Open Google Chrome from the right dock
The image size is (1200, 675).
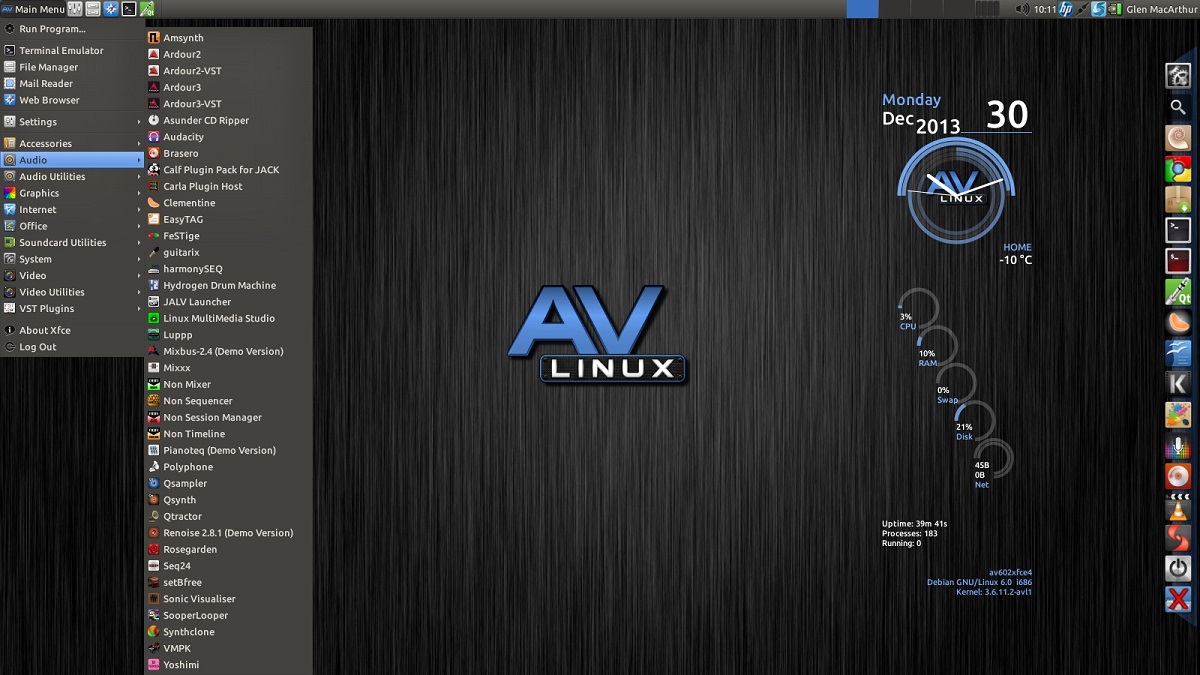click(x=1178, y=165)
